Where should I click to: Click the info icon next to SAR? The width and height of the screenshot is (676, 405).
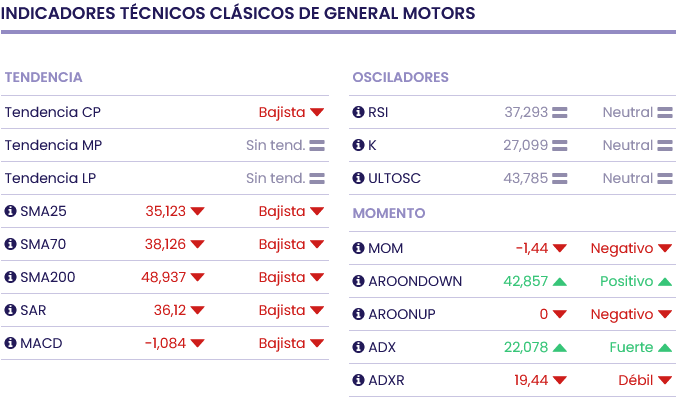pos(11,310)
